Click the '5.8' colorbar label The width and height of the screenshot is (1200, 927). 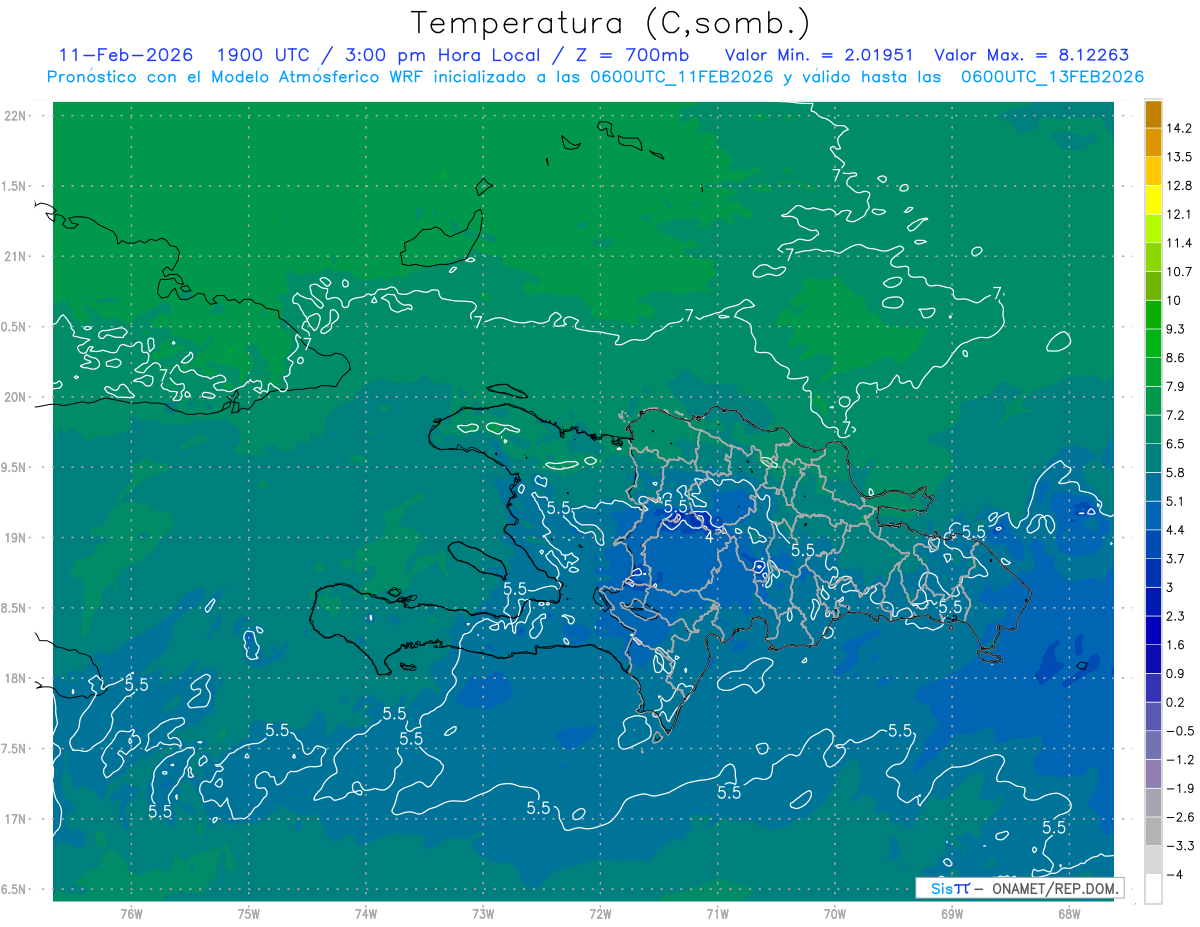click(1176, 472)
